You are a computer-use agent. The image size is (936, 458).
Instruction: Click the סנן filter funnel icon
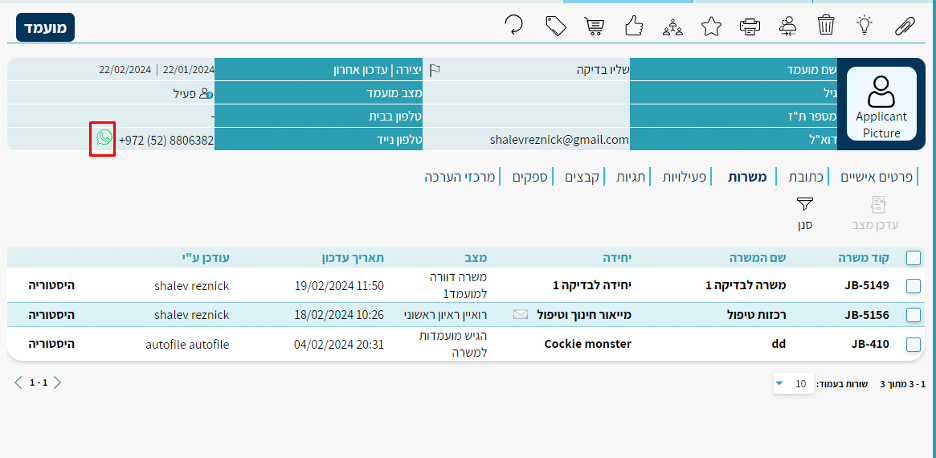[x=805, y=204]
